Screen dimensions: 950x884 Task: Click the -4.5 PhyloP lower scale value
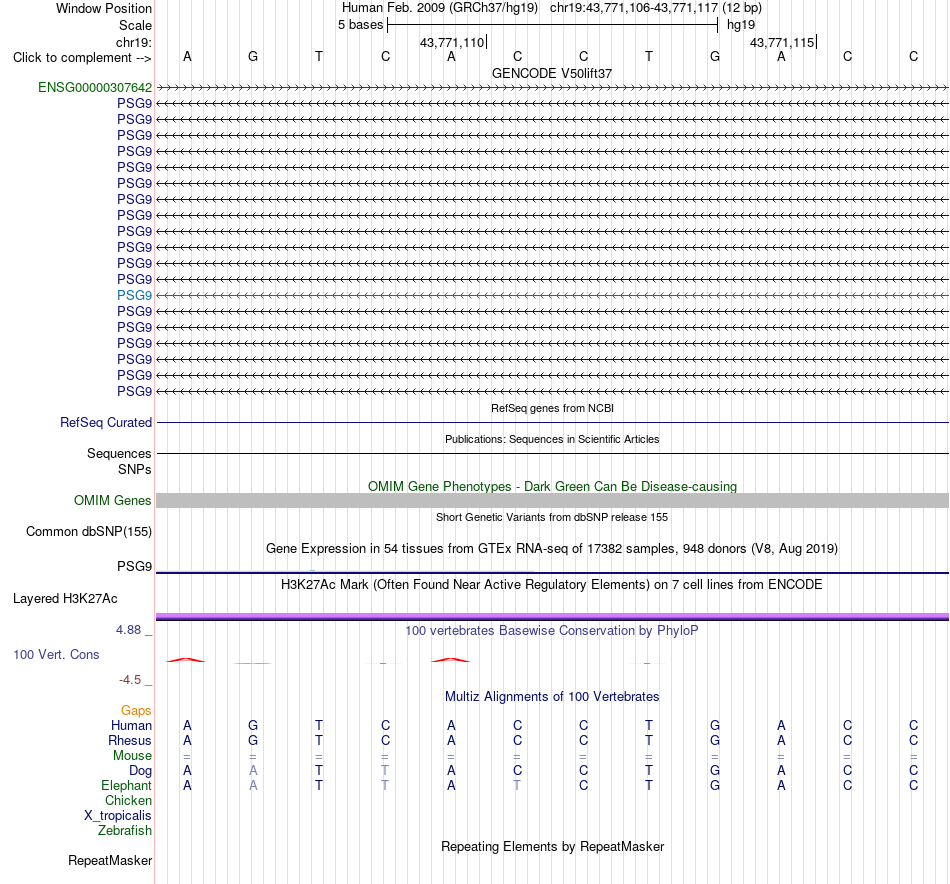[130, 680]
